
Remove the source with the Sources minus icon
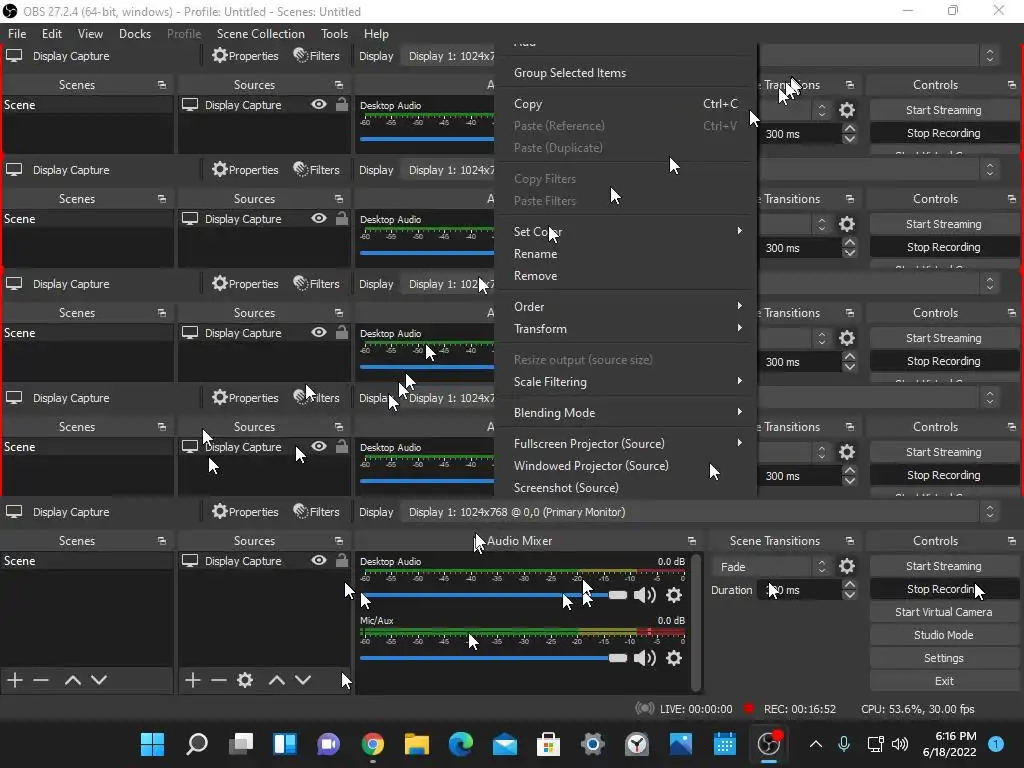219,680
